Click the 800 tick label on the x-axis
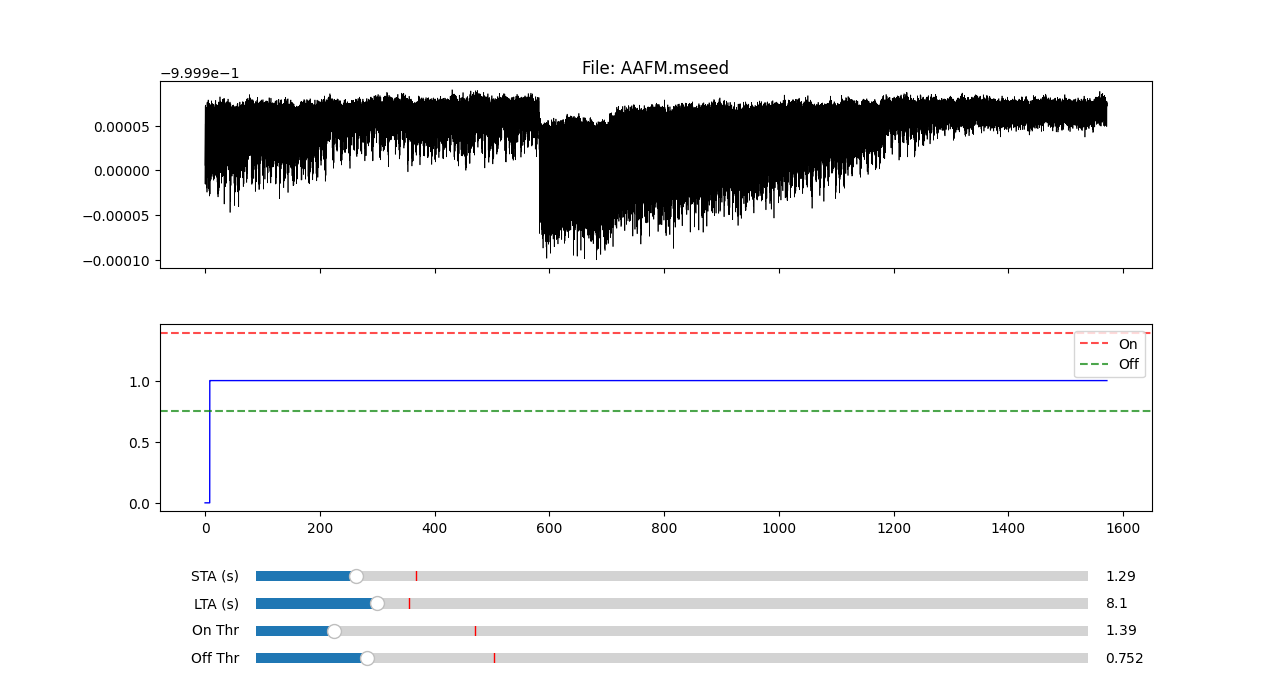The height and width of the screenshot is (682, 1280). (664, 526)
